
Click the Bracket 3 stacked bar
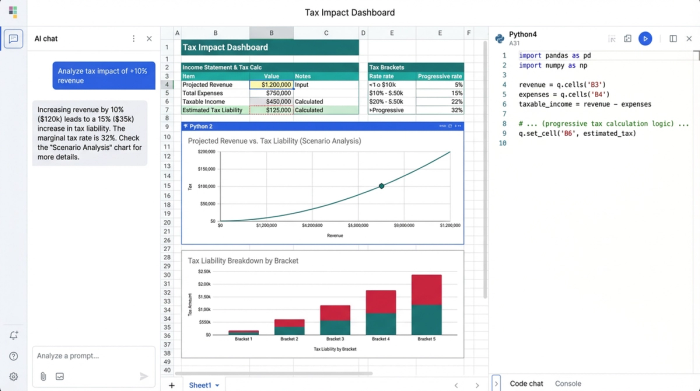pos(335,320)
